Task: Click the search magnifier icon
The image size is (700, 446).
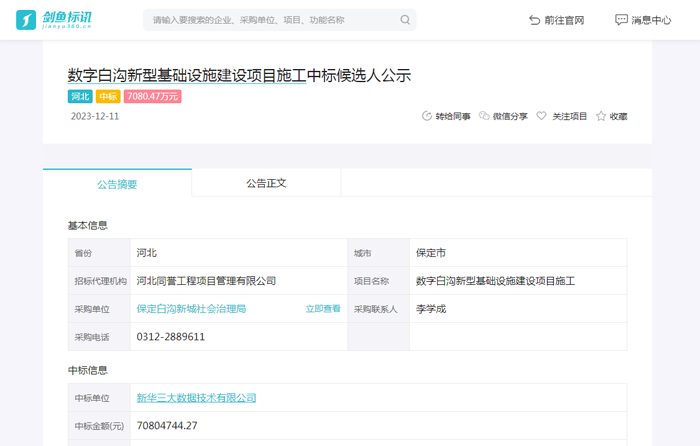Action: 405,20
